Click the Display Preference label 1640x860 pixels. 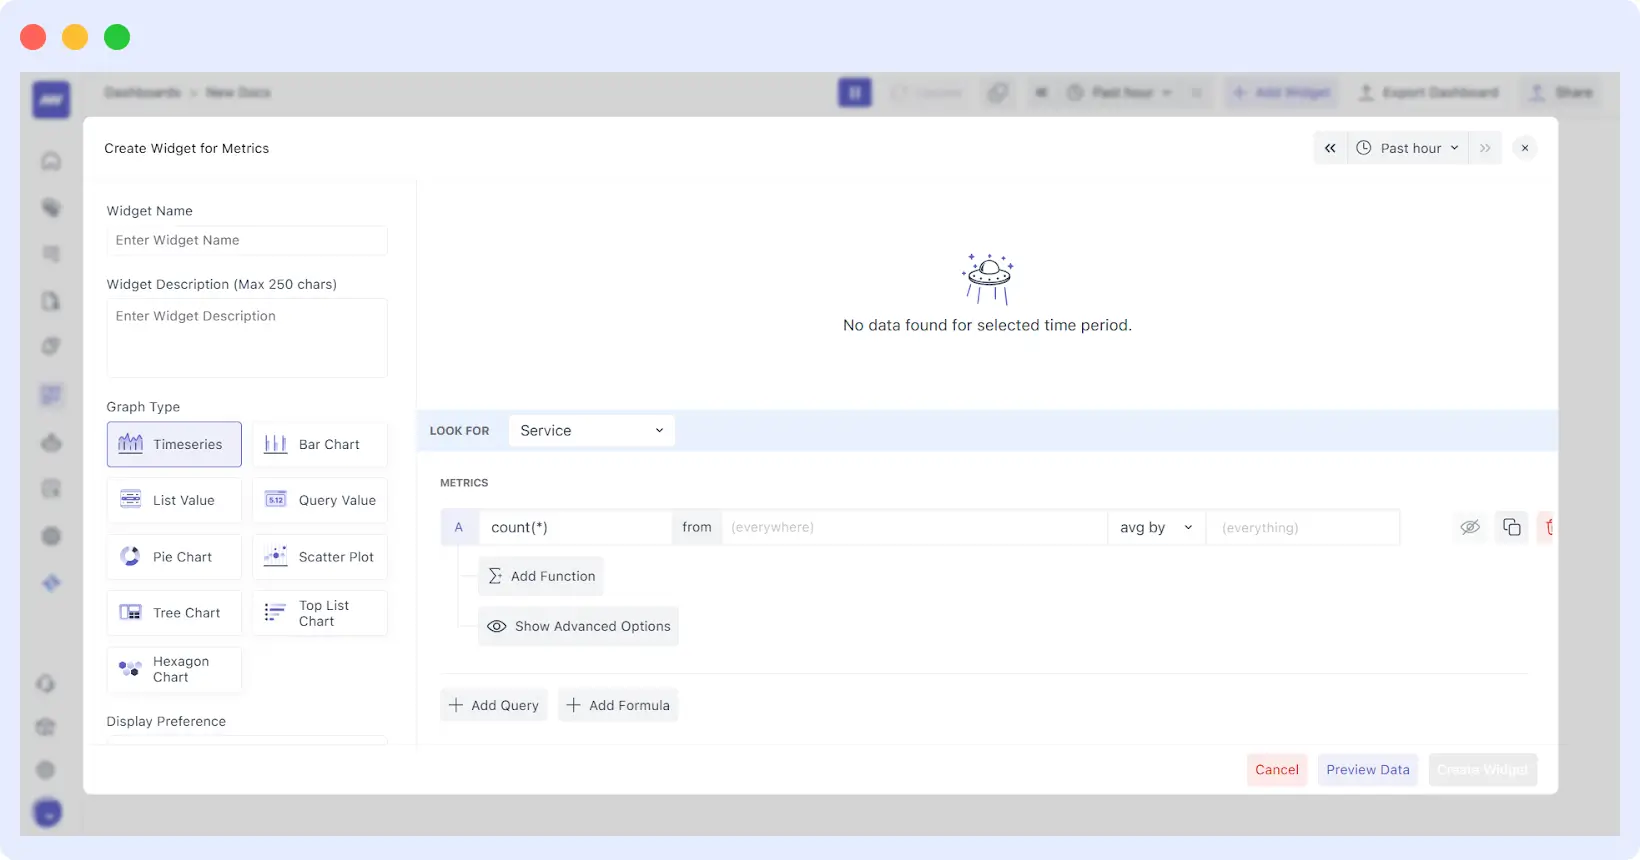click(x=166, y=721)
